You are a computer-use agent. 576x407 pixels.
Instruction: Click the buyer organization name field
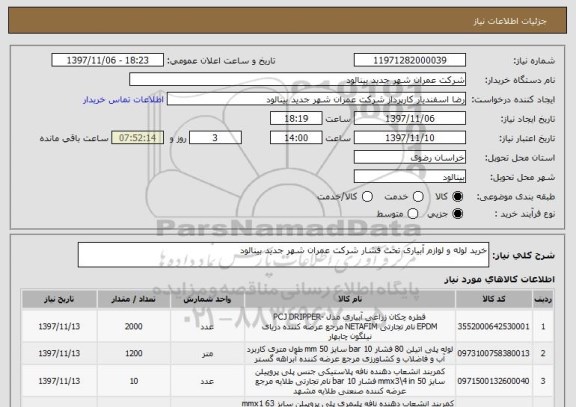[298, 80]
